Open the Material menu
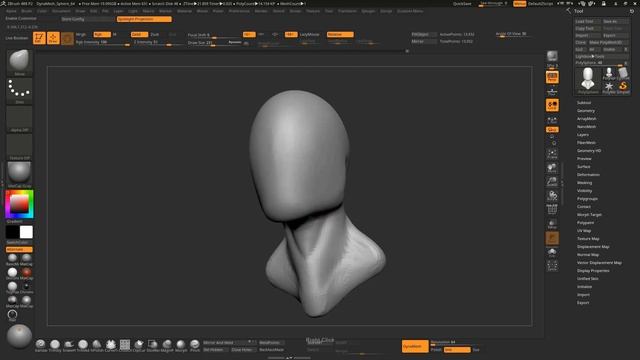 (184, 11)
